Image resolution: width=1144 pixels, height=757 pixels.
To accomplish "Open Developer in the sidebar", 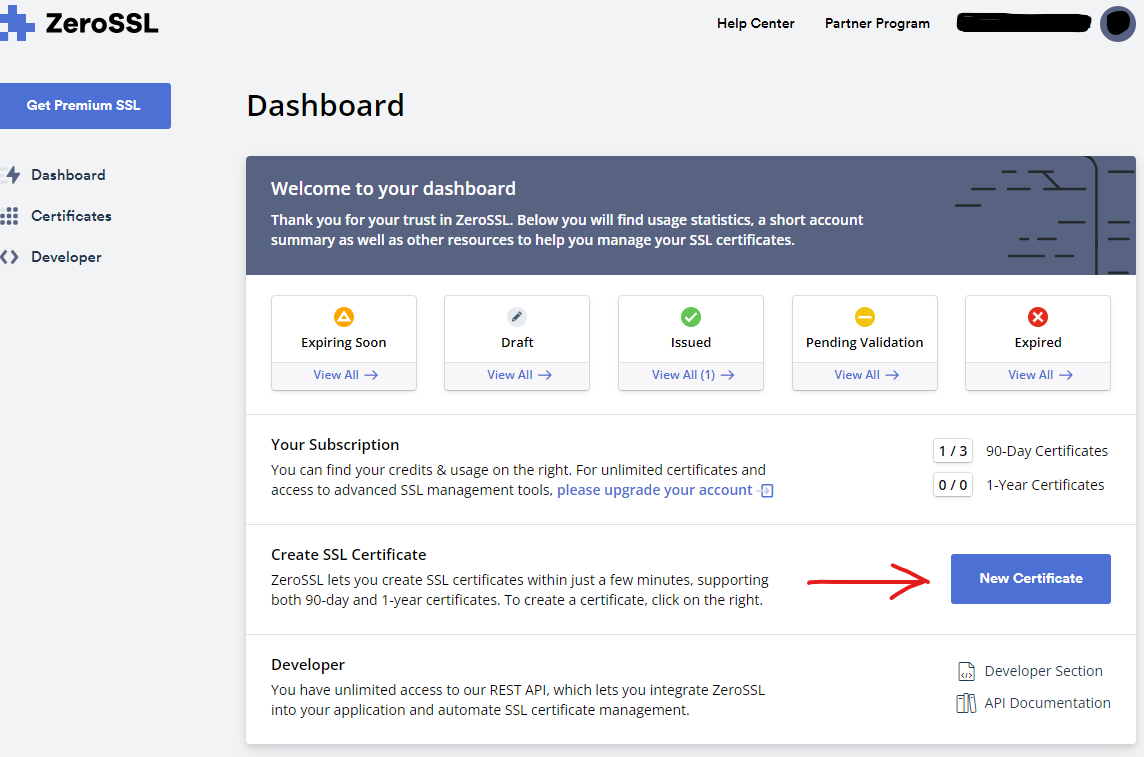I will point(66,257).
